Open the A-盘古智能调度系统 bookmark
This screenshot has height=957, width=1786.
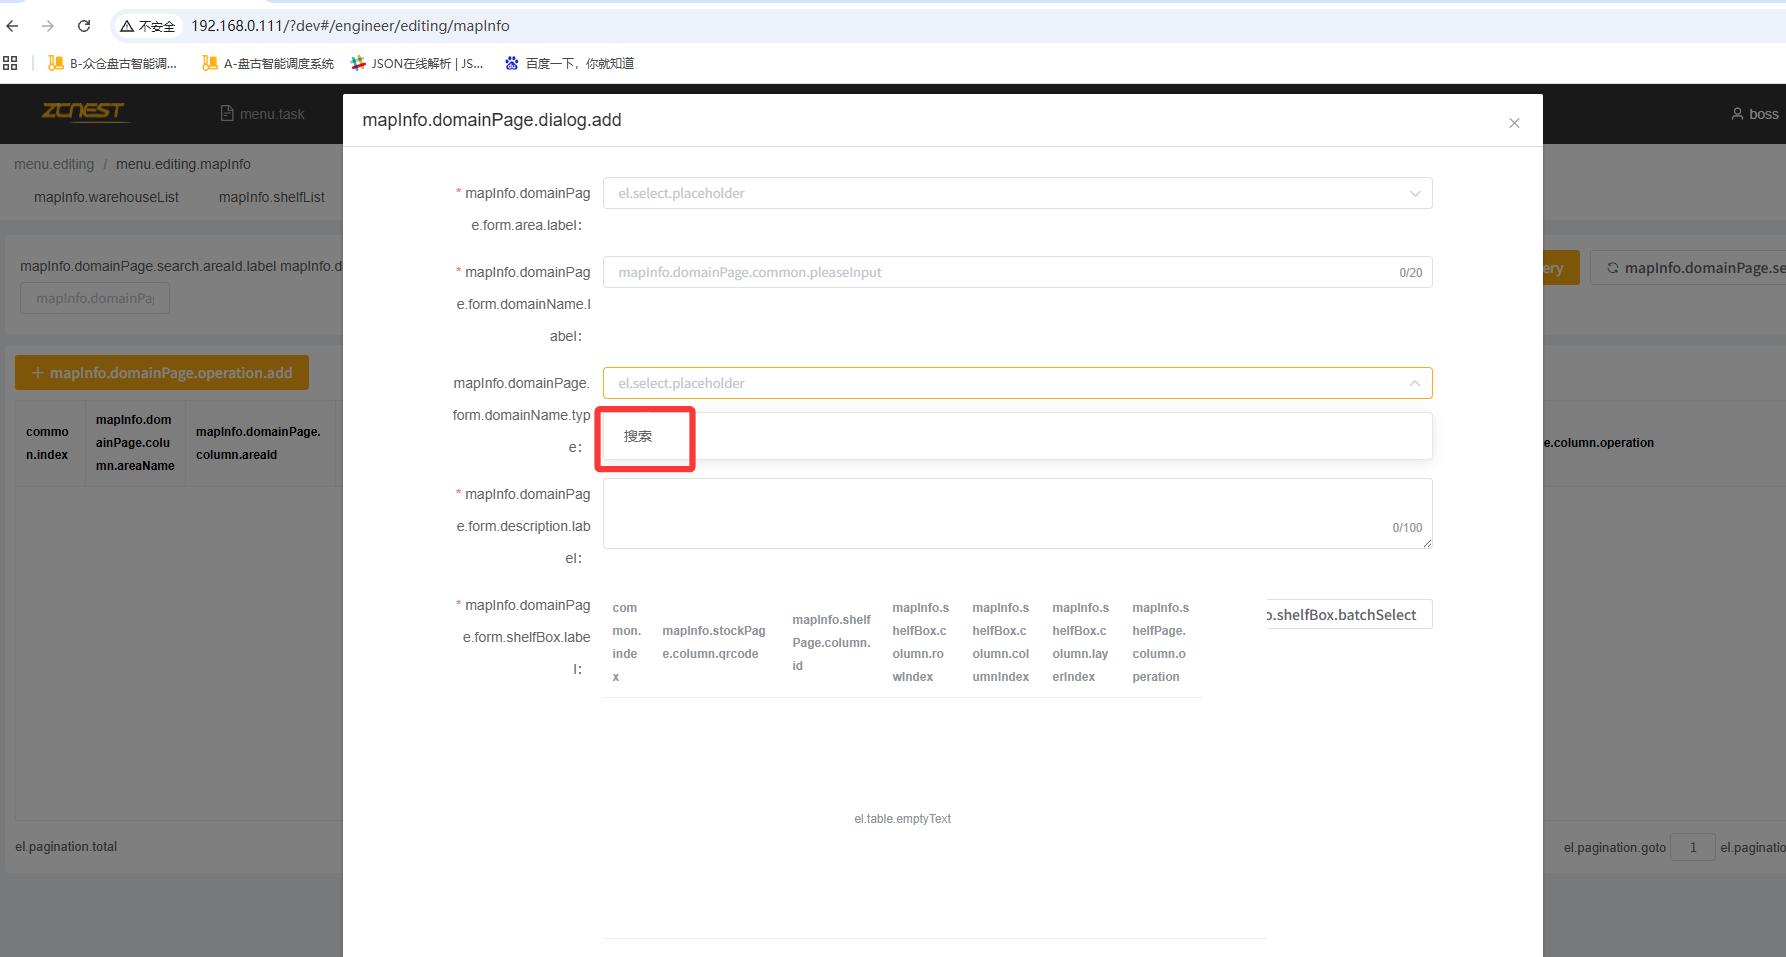(x=268, y=63)
